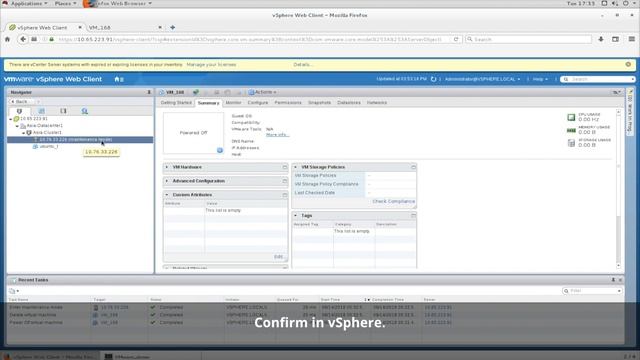Expand the Advanced Configuration section
Screen dimensions: 640x360
(x=167, y=181)
